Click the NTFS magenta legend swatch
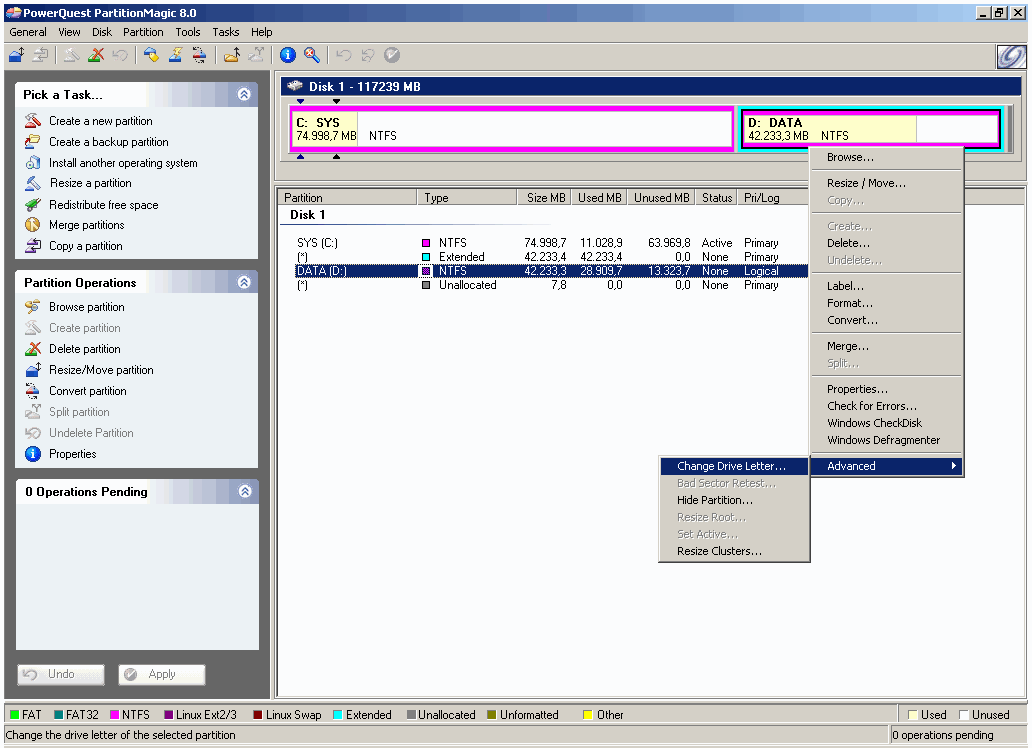1032x748 pixels. click(114, 715)
